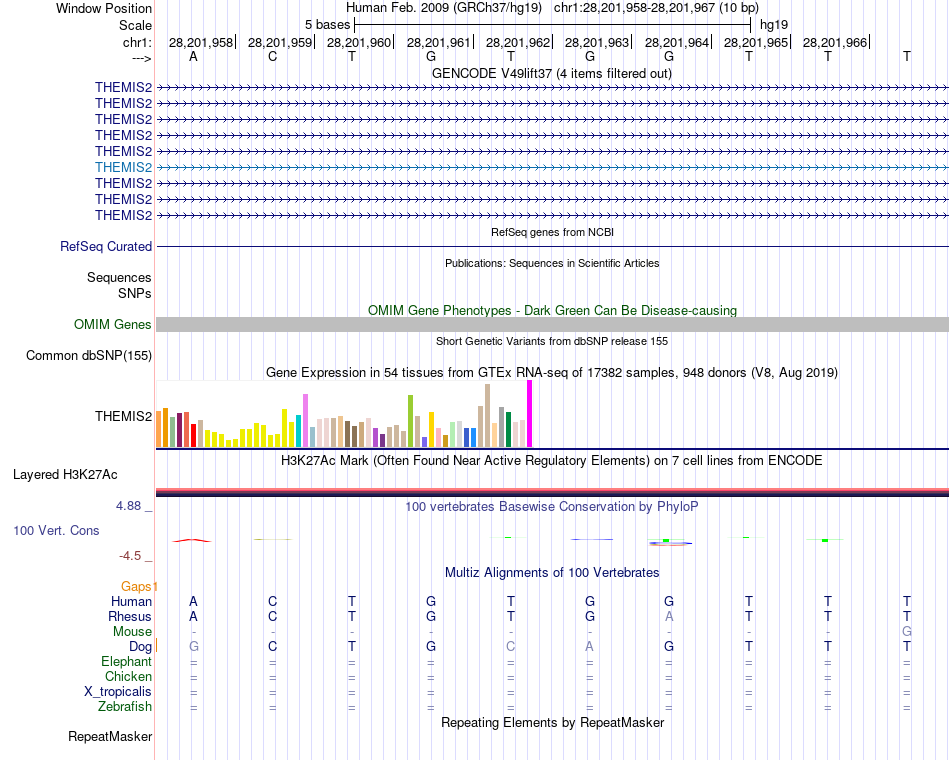Click the 5 bases scale bar text
The height and width of the screenshot is (760, 950).
[x=327, y=25]
